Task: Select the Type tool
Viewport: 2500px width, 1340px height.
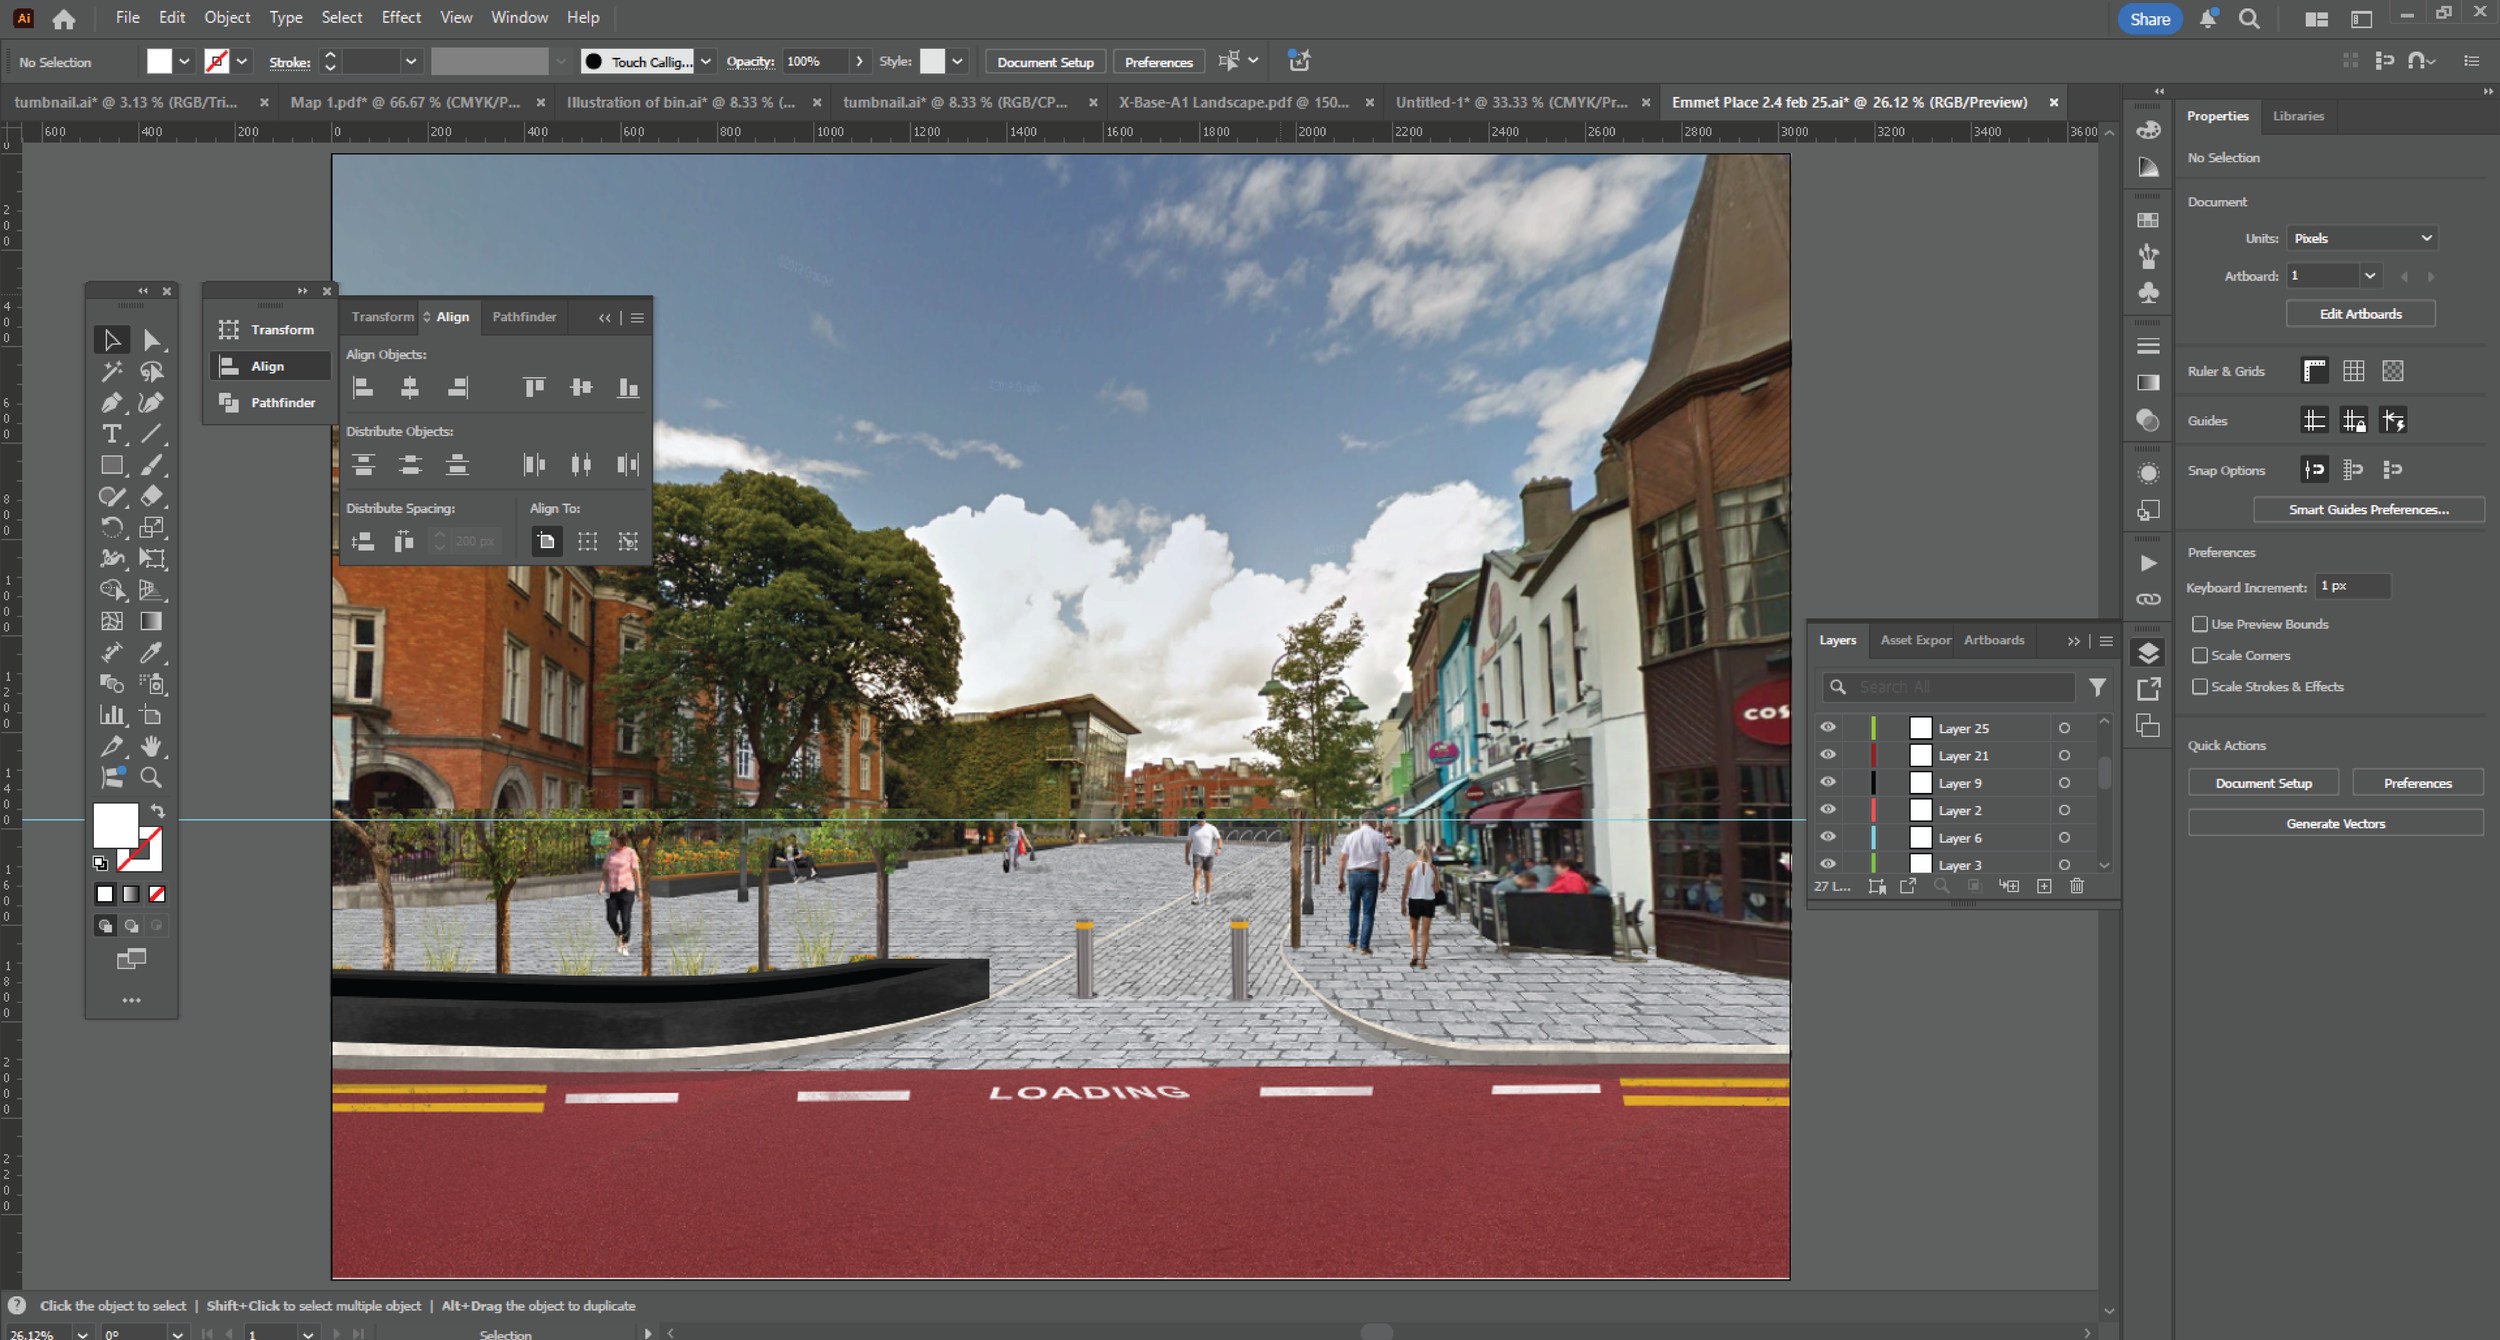Action: pos(111,434)
